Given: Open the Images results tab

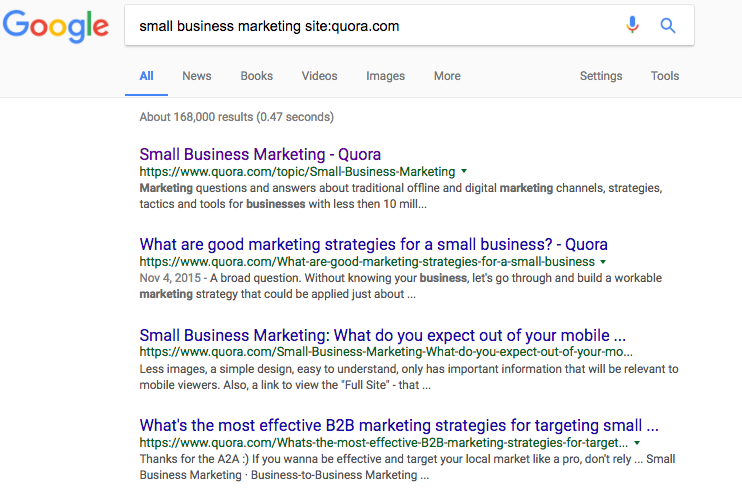Looking at the screenshot, I should 385,76.
